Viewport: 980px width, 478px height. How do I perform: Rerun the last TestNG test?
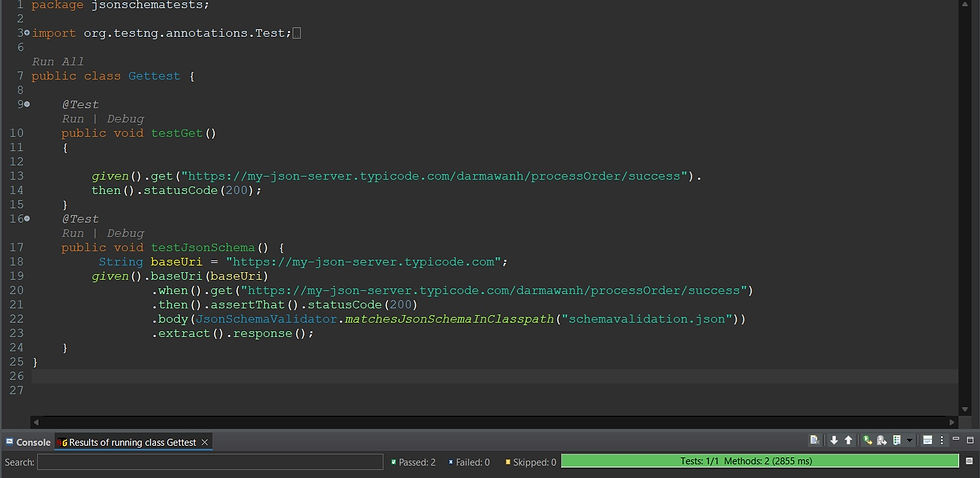click(868, 440)
